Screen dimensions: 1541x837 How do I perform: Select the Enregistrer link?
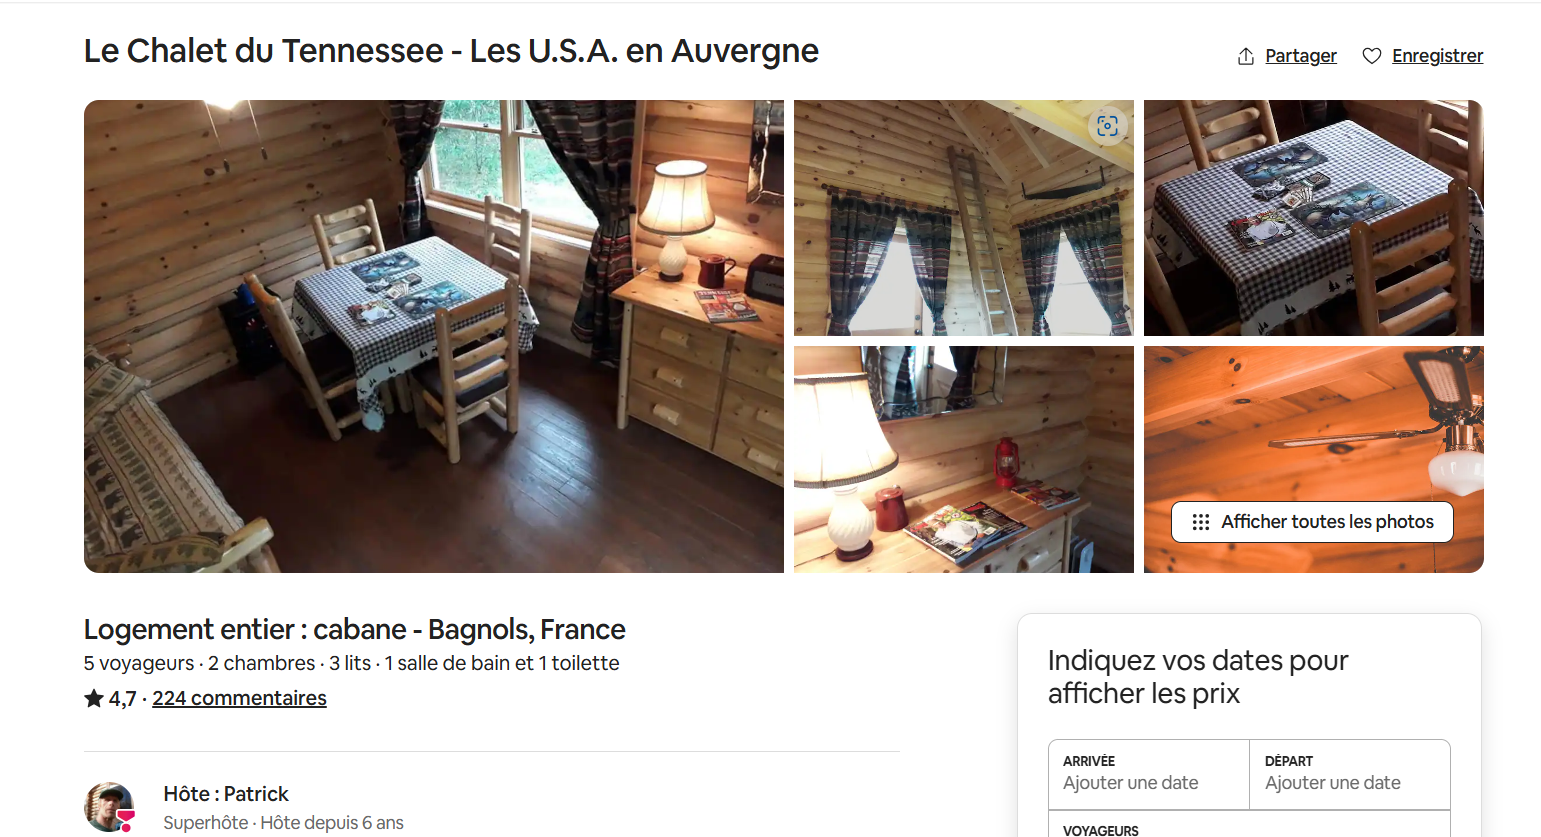[1437, 56]
